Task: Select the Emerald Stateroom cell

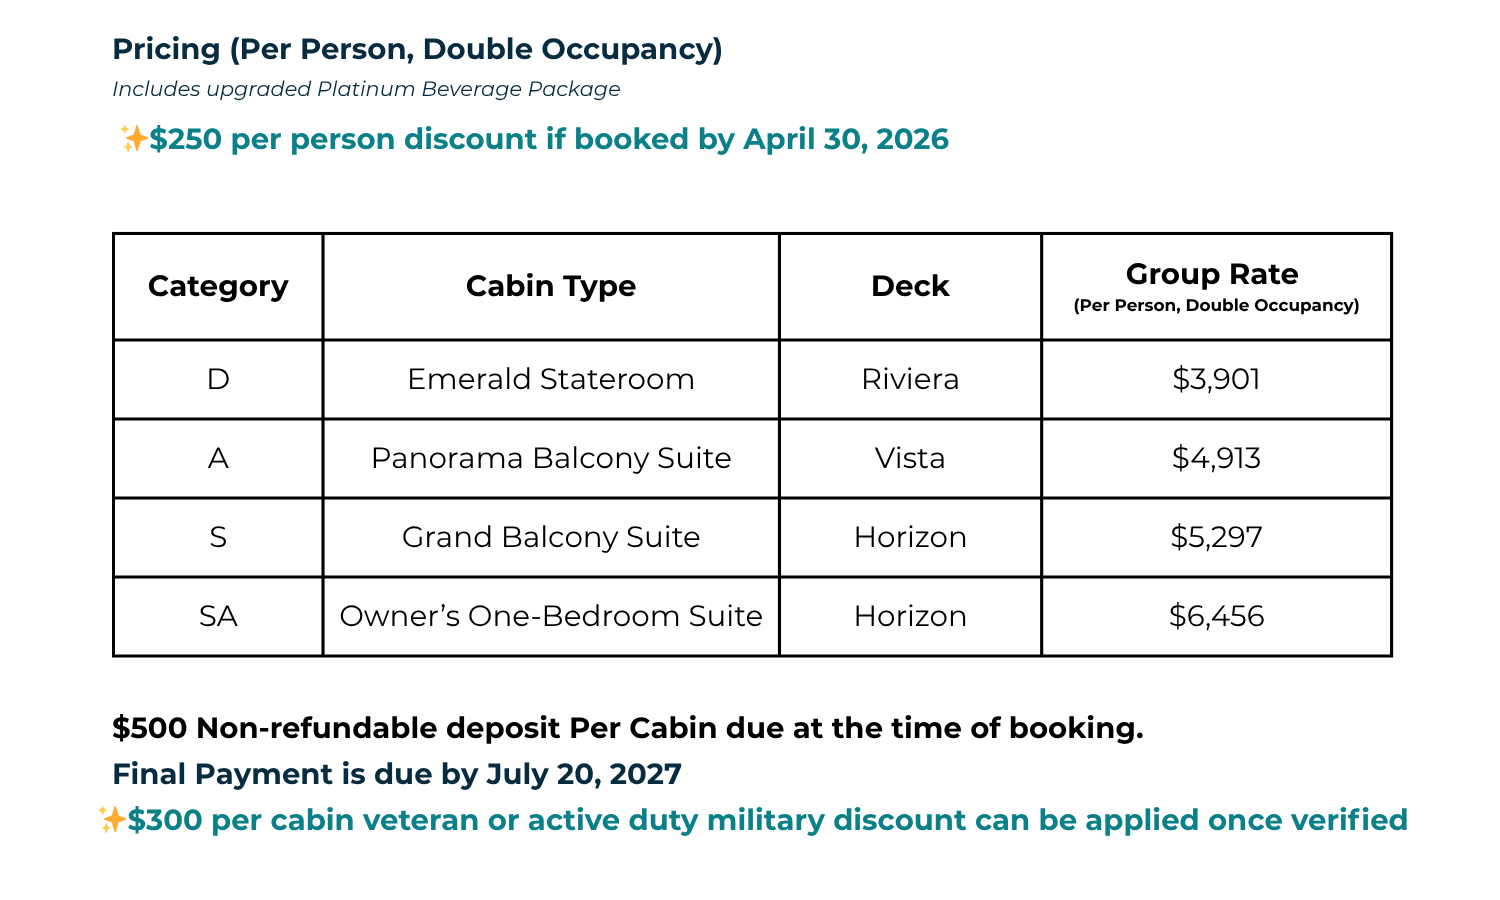Action: [x=551, y=379]
